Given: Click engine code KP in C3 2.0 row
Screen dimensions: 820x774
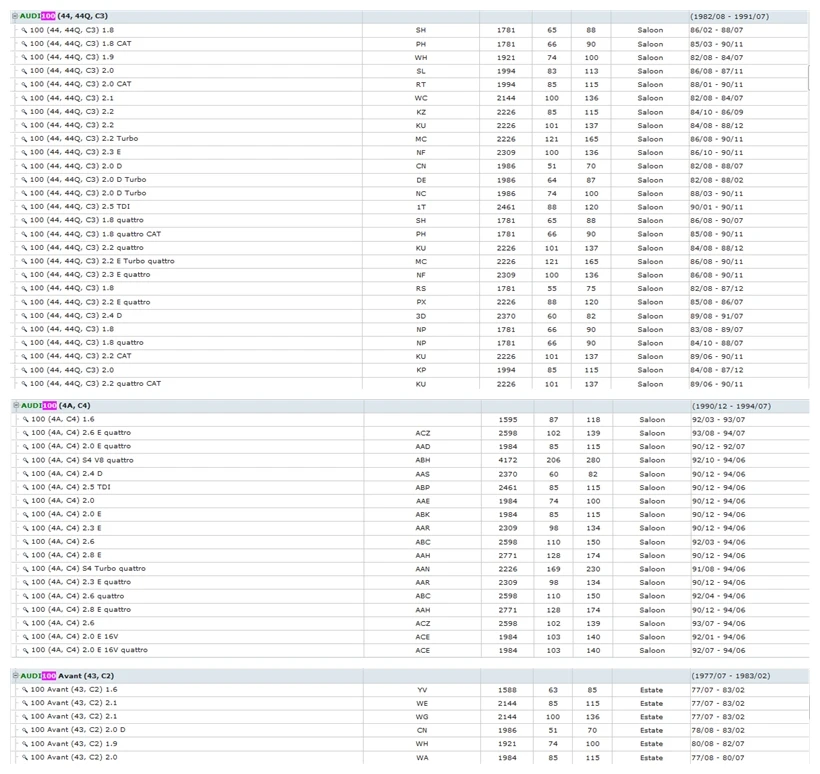Looking at the screenshot, I should 421,370.
